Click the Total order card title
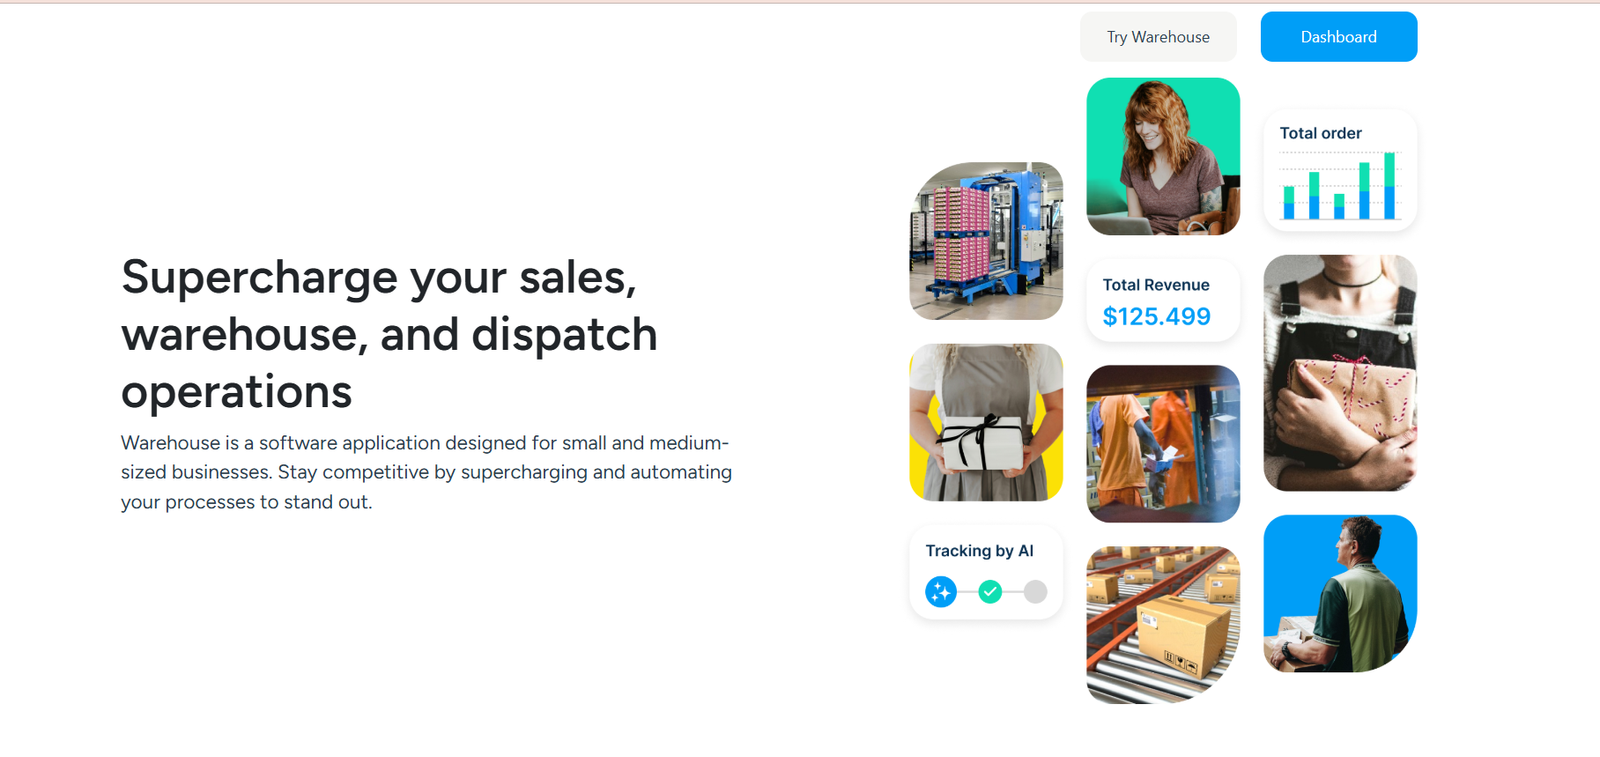 pos(1320,133)
